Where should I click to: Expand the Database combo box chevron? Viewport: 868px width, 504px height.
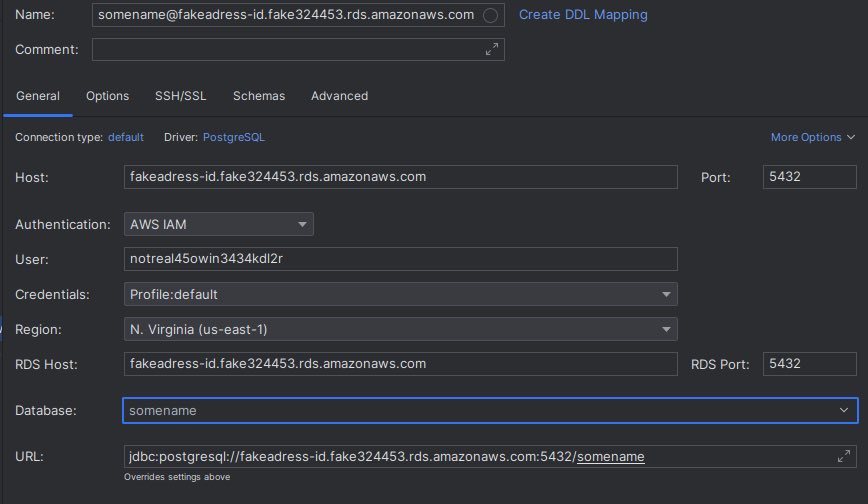[844, 410]
